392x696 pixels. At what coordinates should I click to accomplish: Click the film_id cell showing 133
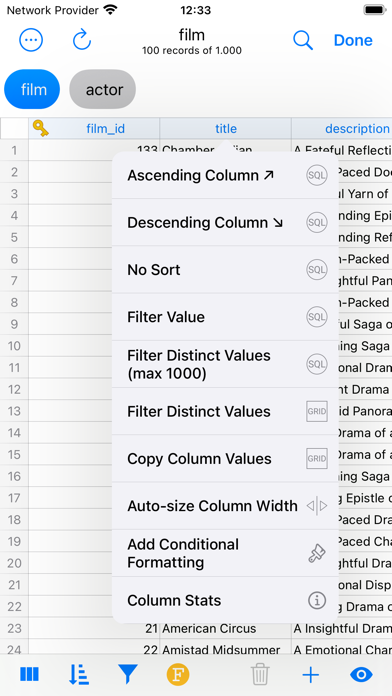pos(94,150)
